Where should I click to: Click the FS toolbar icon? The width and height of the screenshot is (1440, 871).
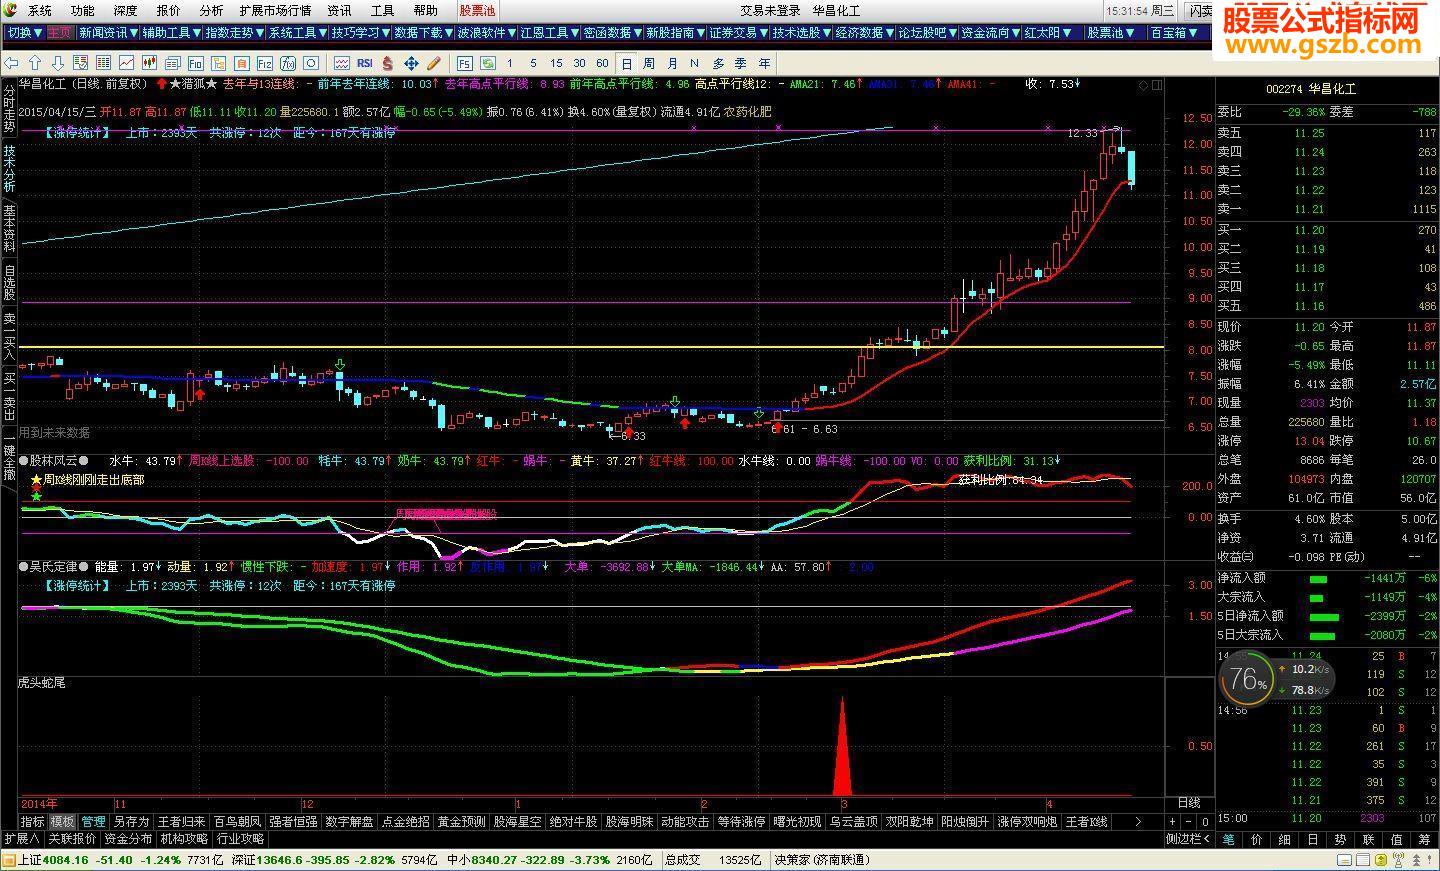465,63
